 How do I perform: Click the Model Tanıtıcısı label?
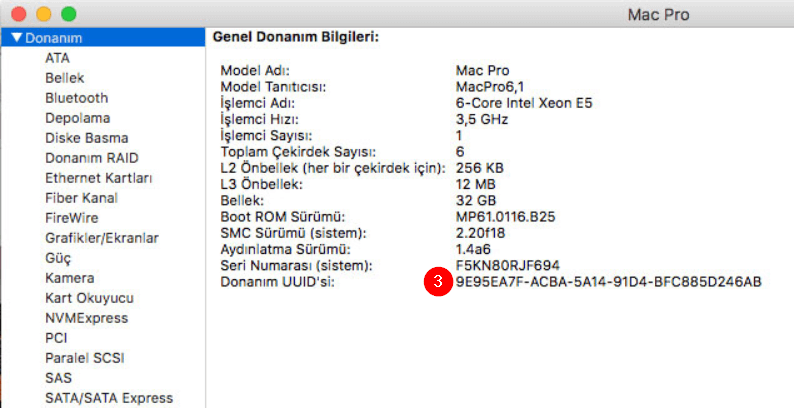click(x=273, y=87)
